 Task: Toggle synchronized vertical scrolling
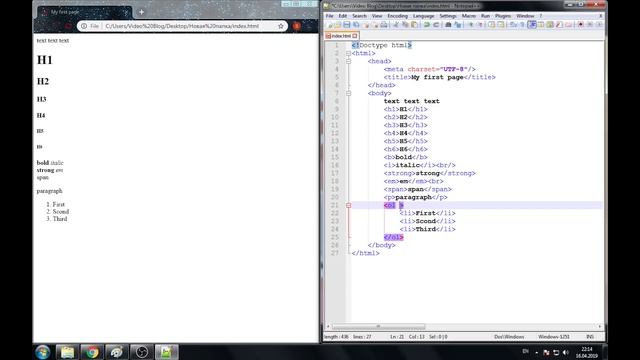tap(492, 25)
